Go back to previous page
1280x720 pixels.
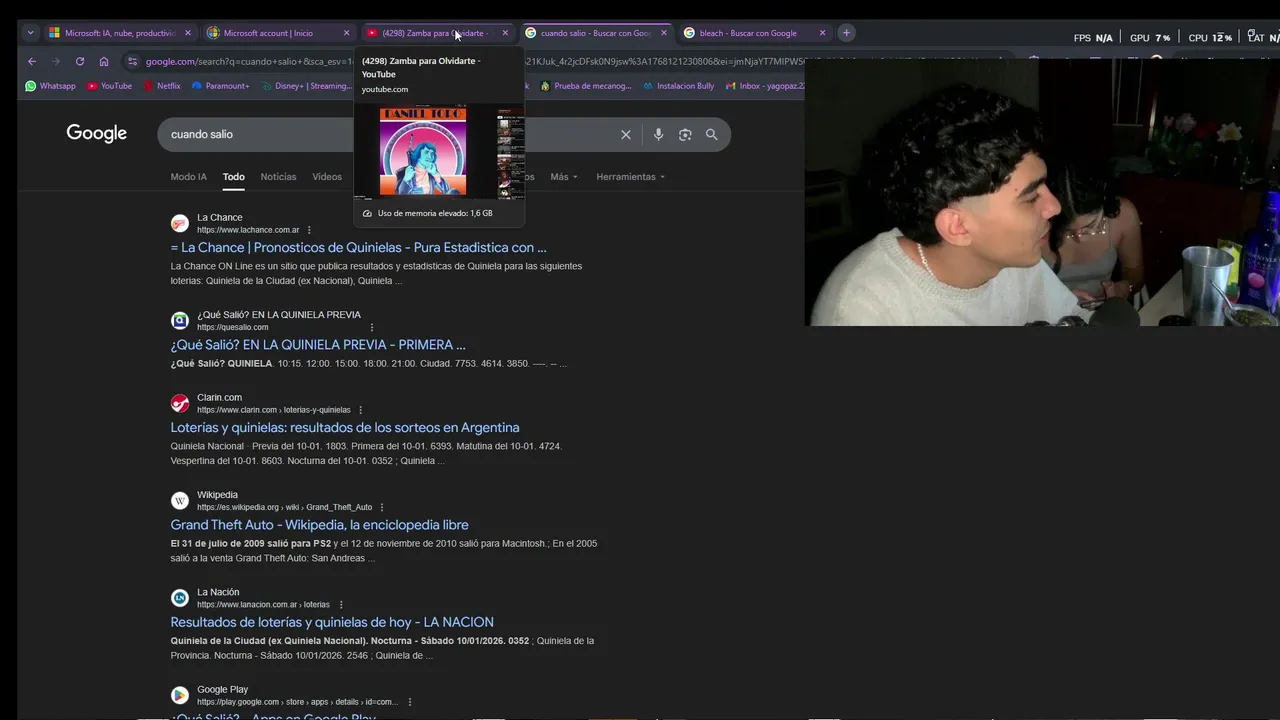[32, 61]
